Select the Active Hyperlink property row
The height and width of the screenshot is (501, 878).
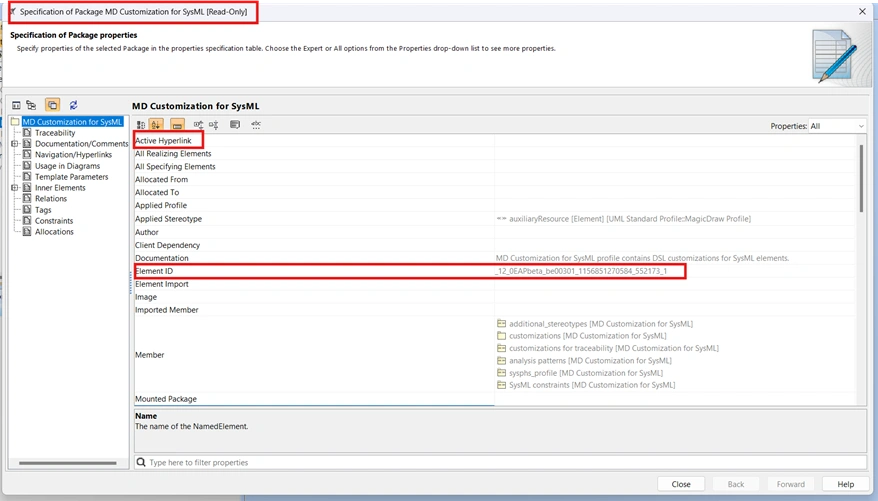495,141
